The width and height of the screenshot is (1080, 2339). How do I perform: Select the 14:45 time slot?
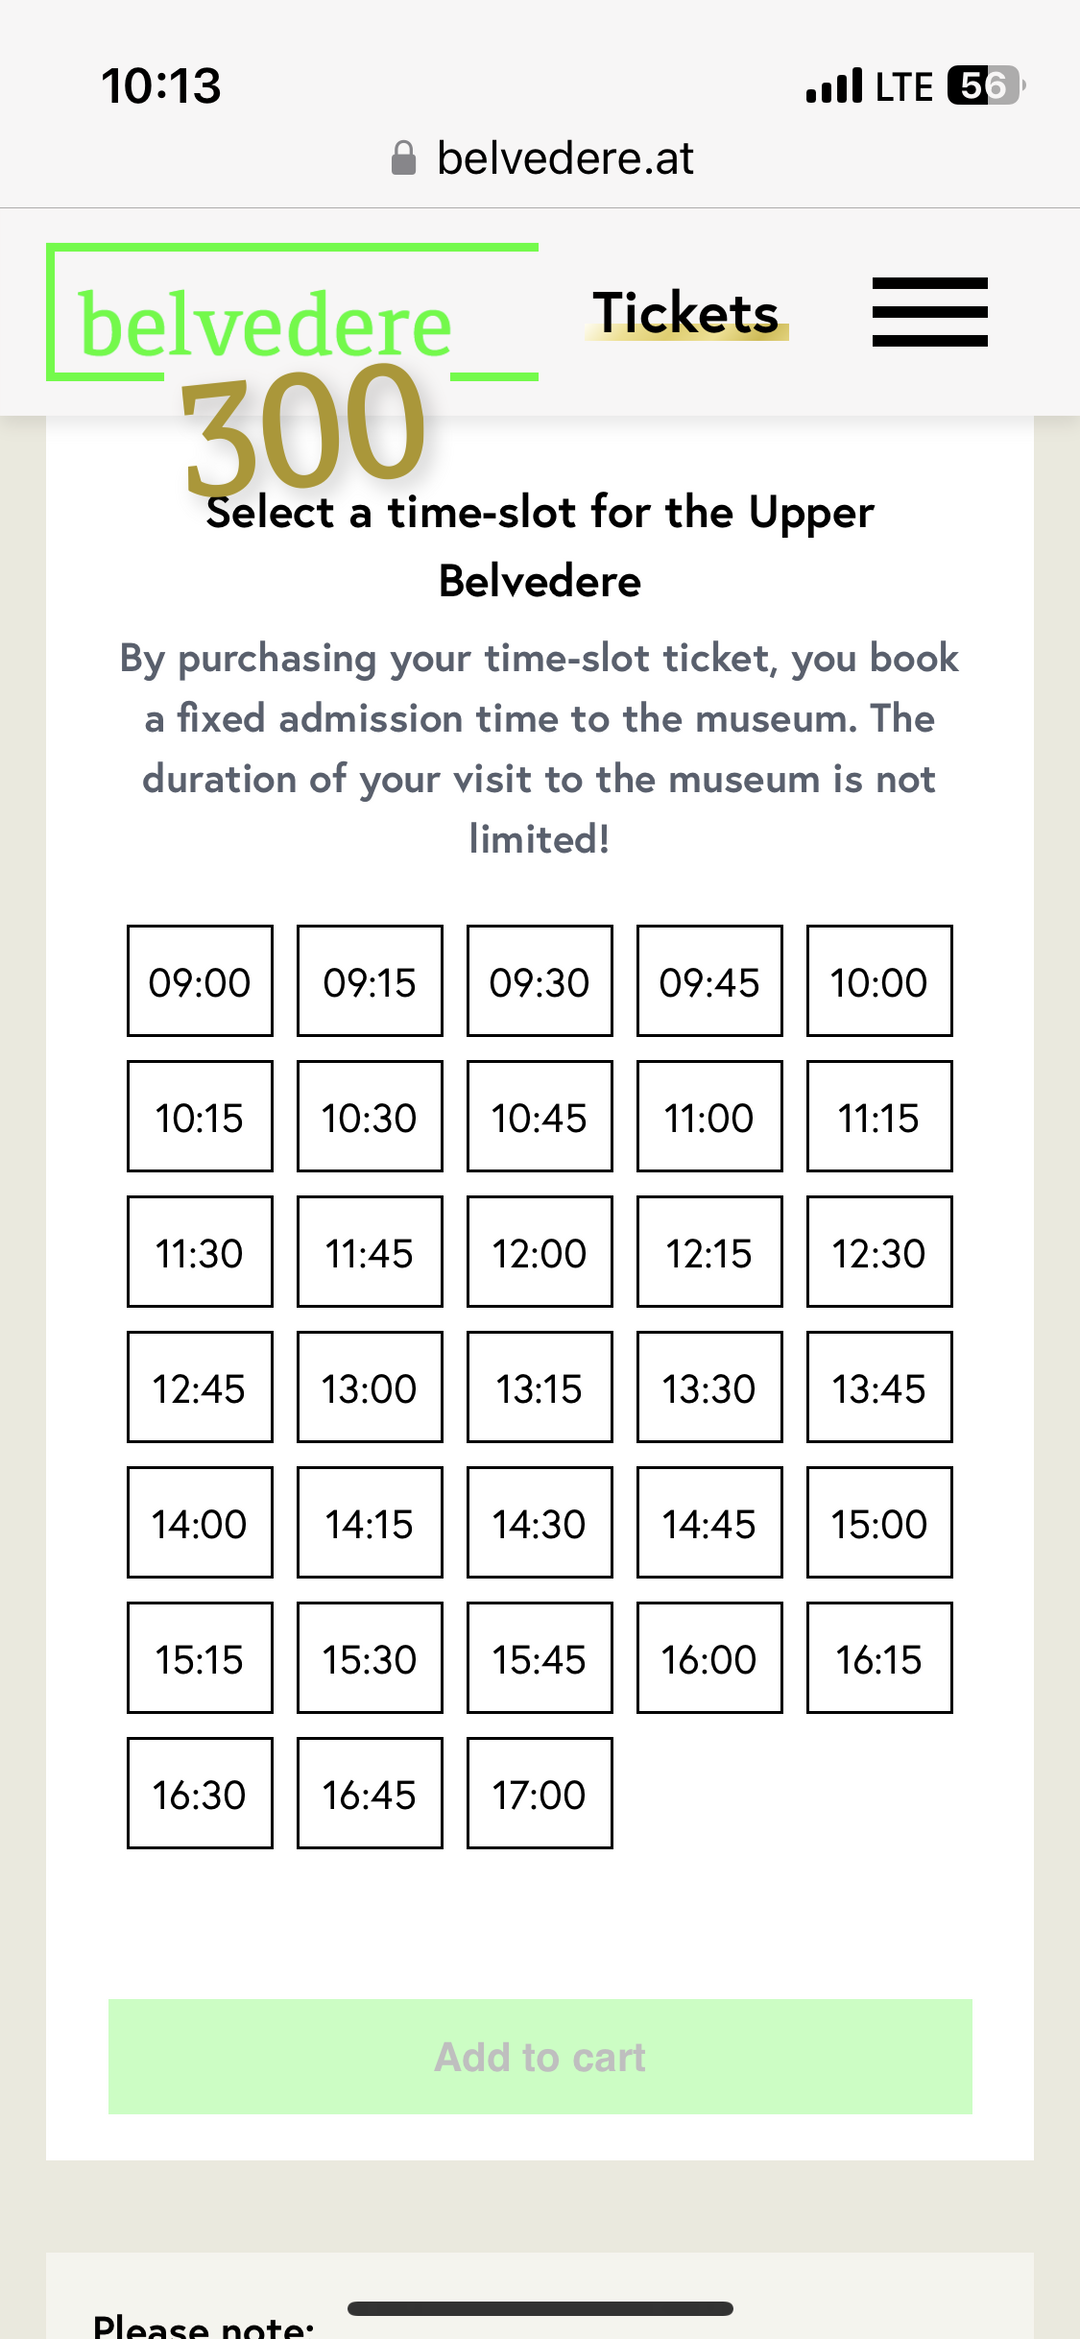pyautogui.click(x=710, y=1523)
